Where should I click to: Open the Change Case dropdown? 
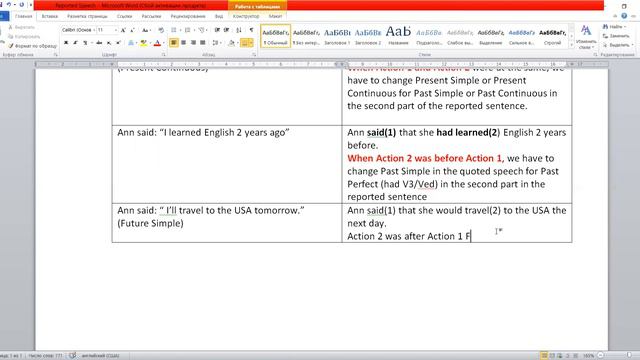point(146,30)
